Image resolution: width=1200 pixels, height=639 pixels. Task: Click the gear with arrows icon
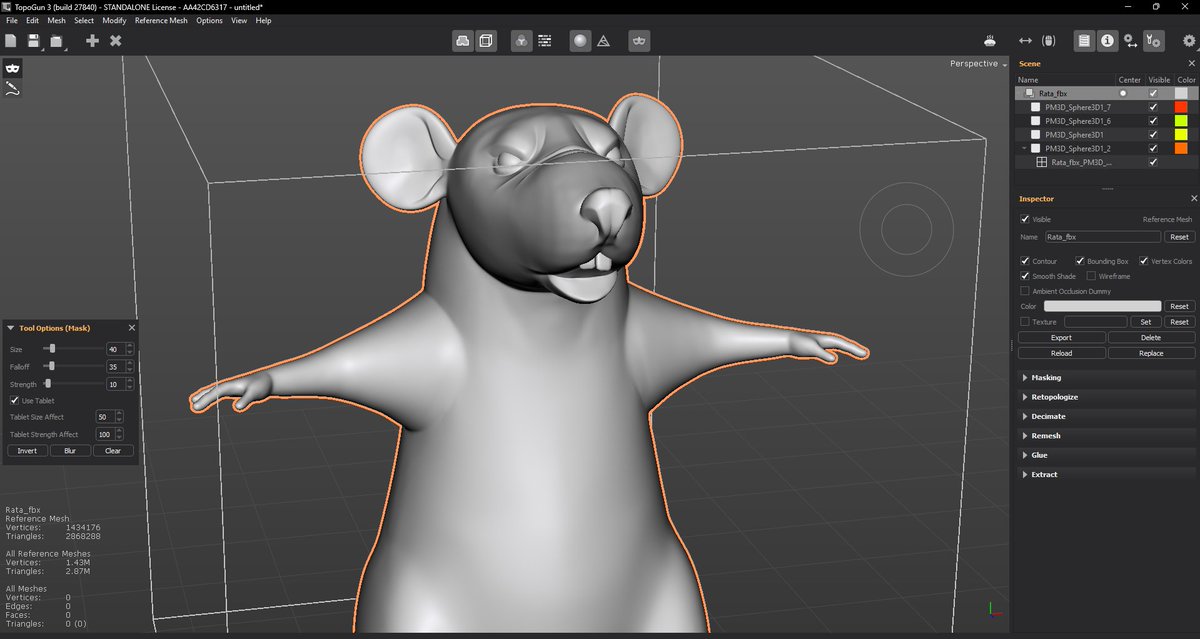coord(1130,41)
